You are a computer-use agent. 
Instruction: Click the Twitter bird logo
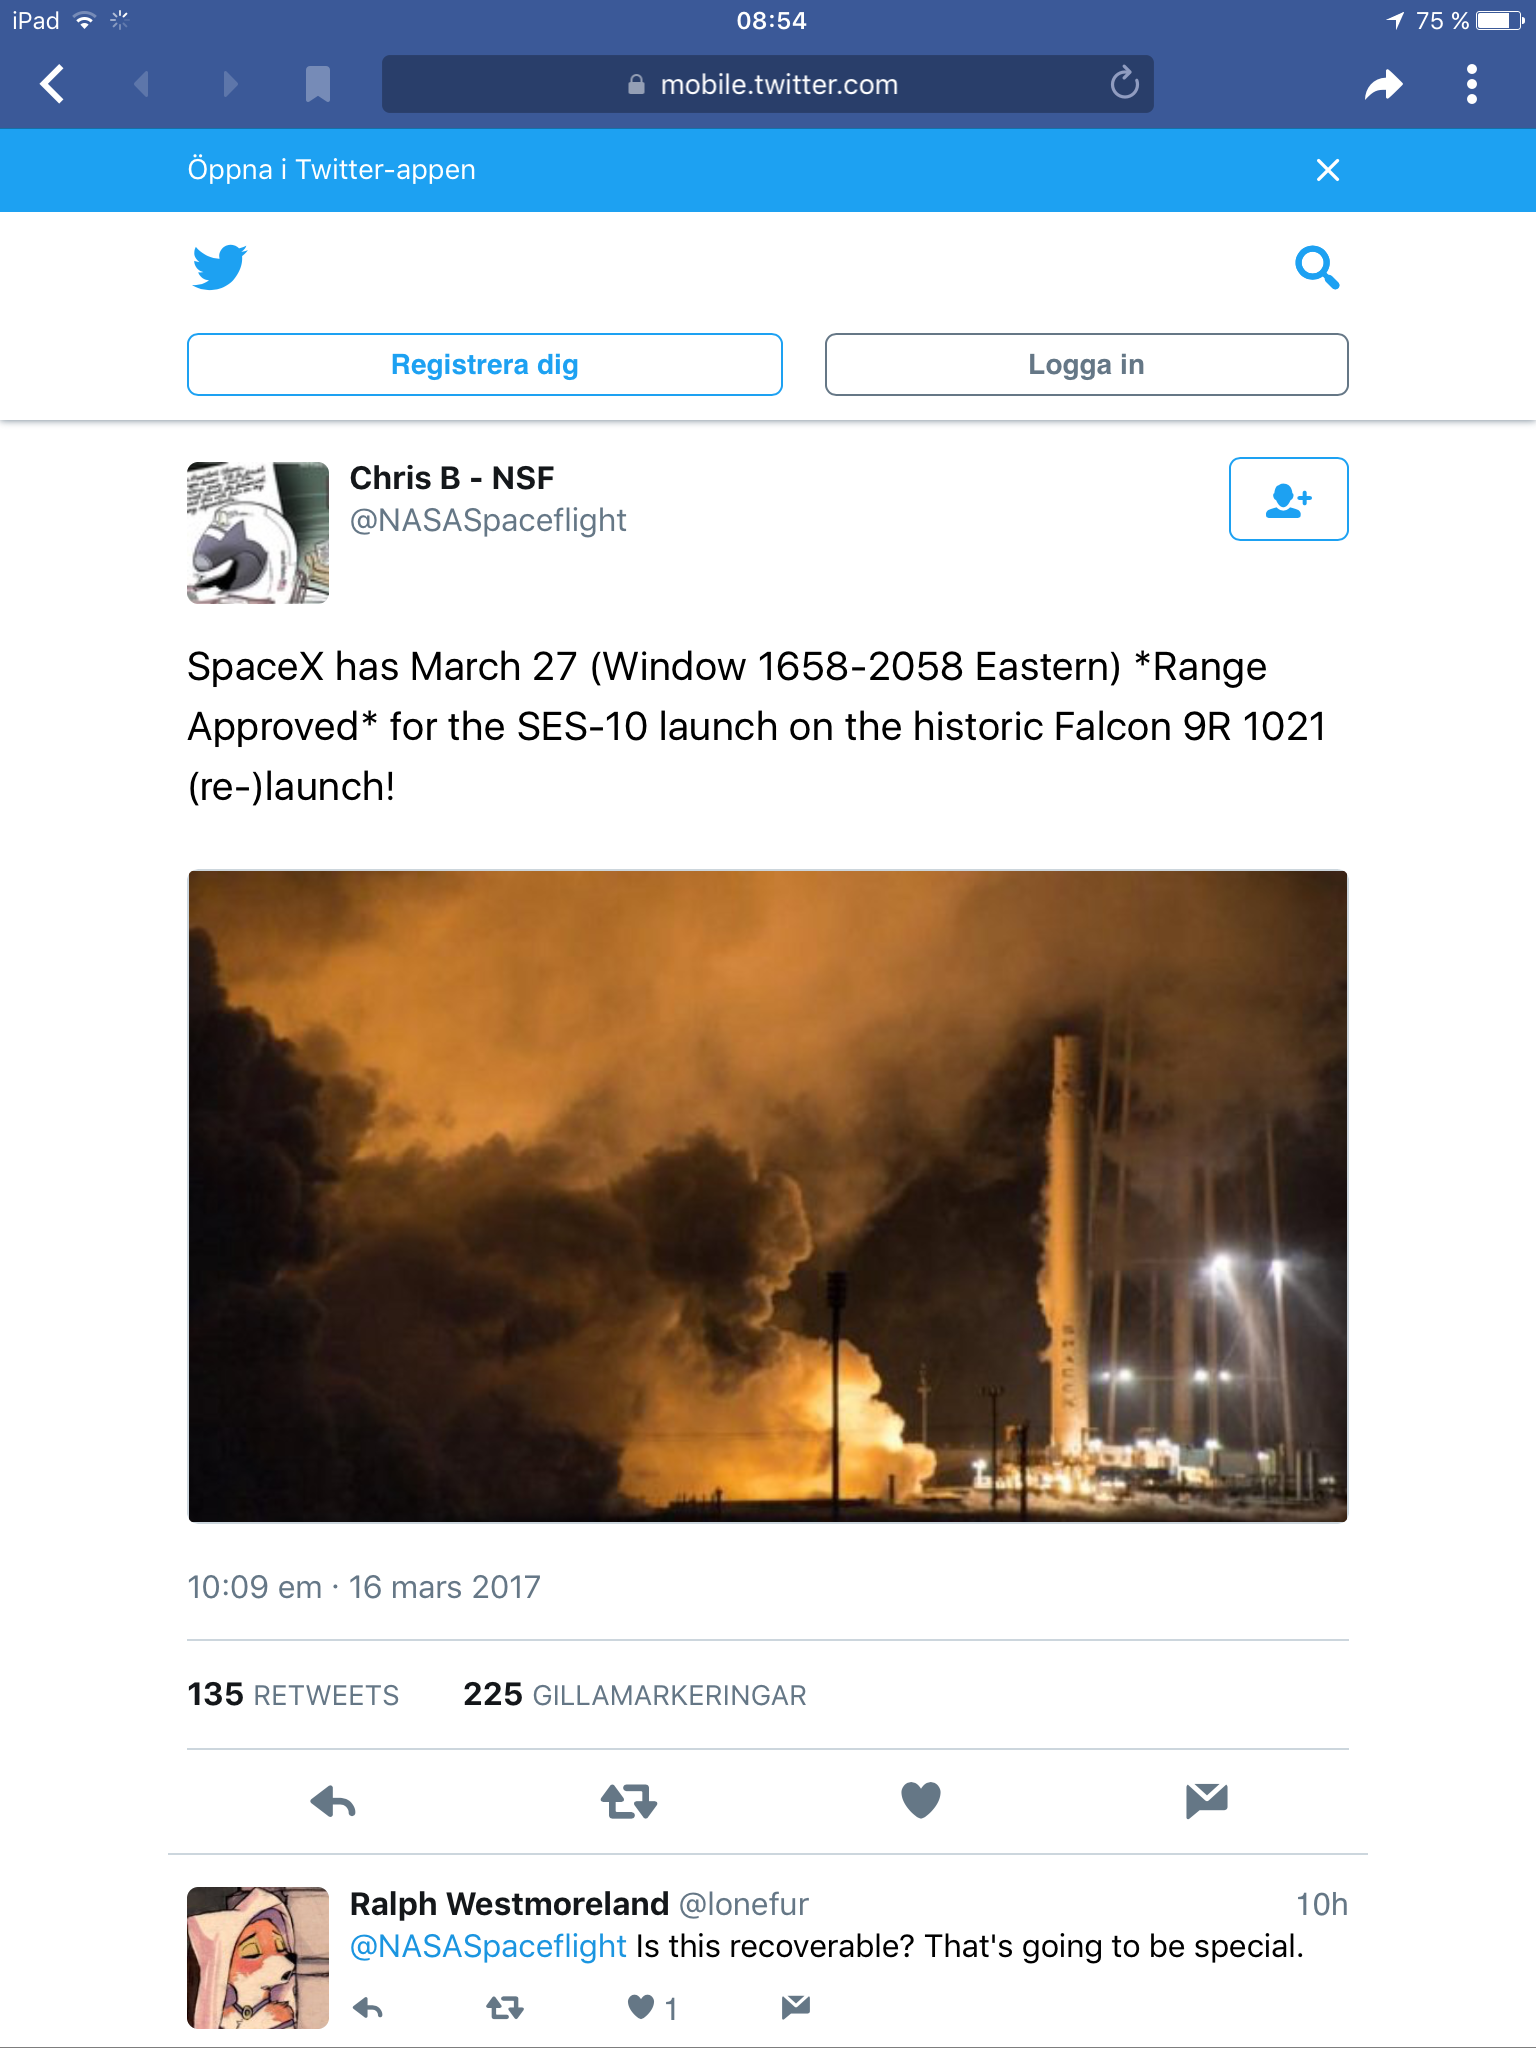point(219,267)
